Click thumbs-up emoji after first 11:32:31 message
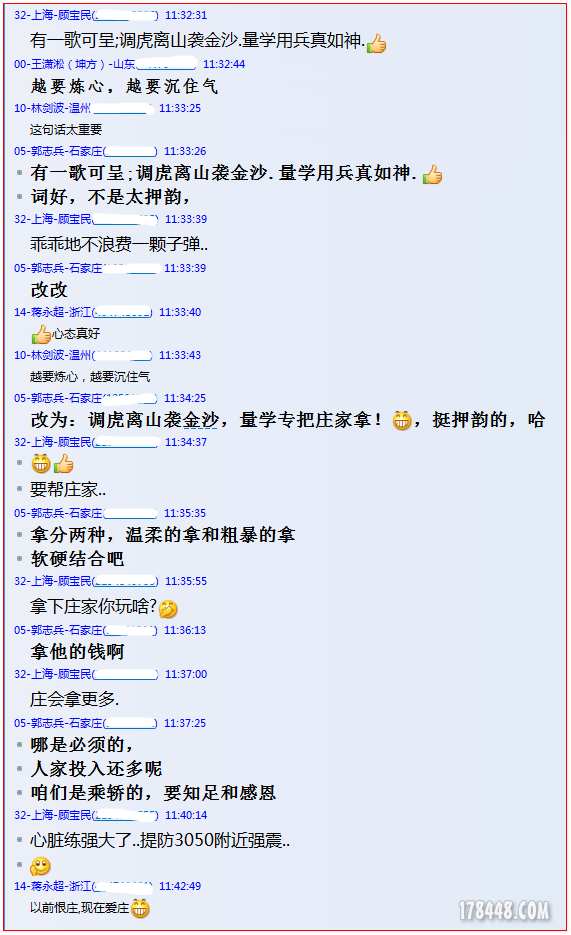 click(377, 44)
